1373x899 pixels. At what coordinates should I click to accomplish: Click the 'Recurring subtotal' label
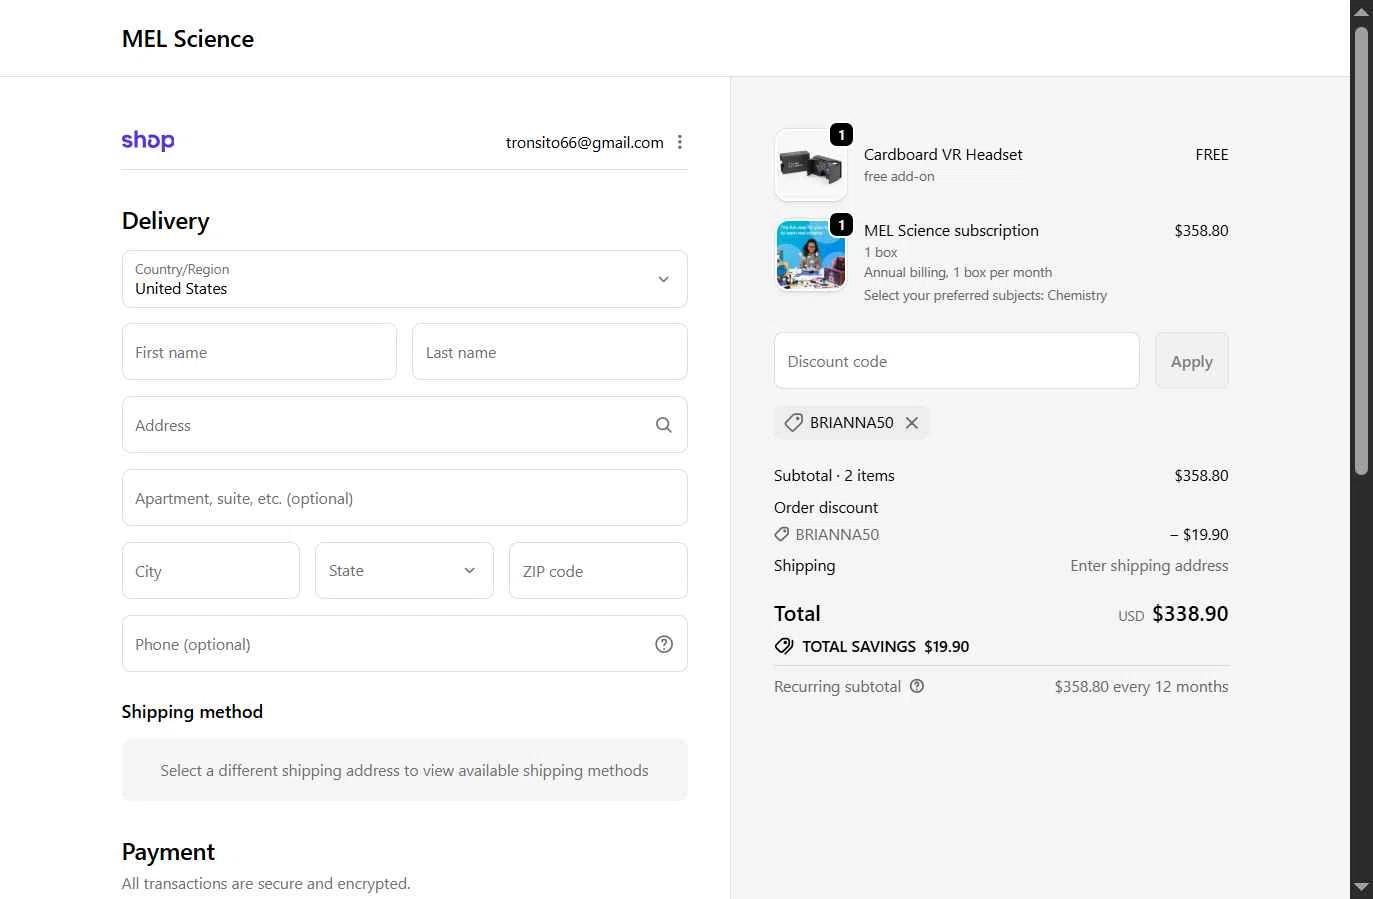click(x=837, y=686)
